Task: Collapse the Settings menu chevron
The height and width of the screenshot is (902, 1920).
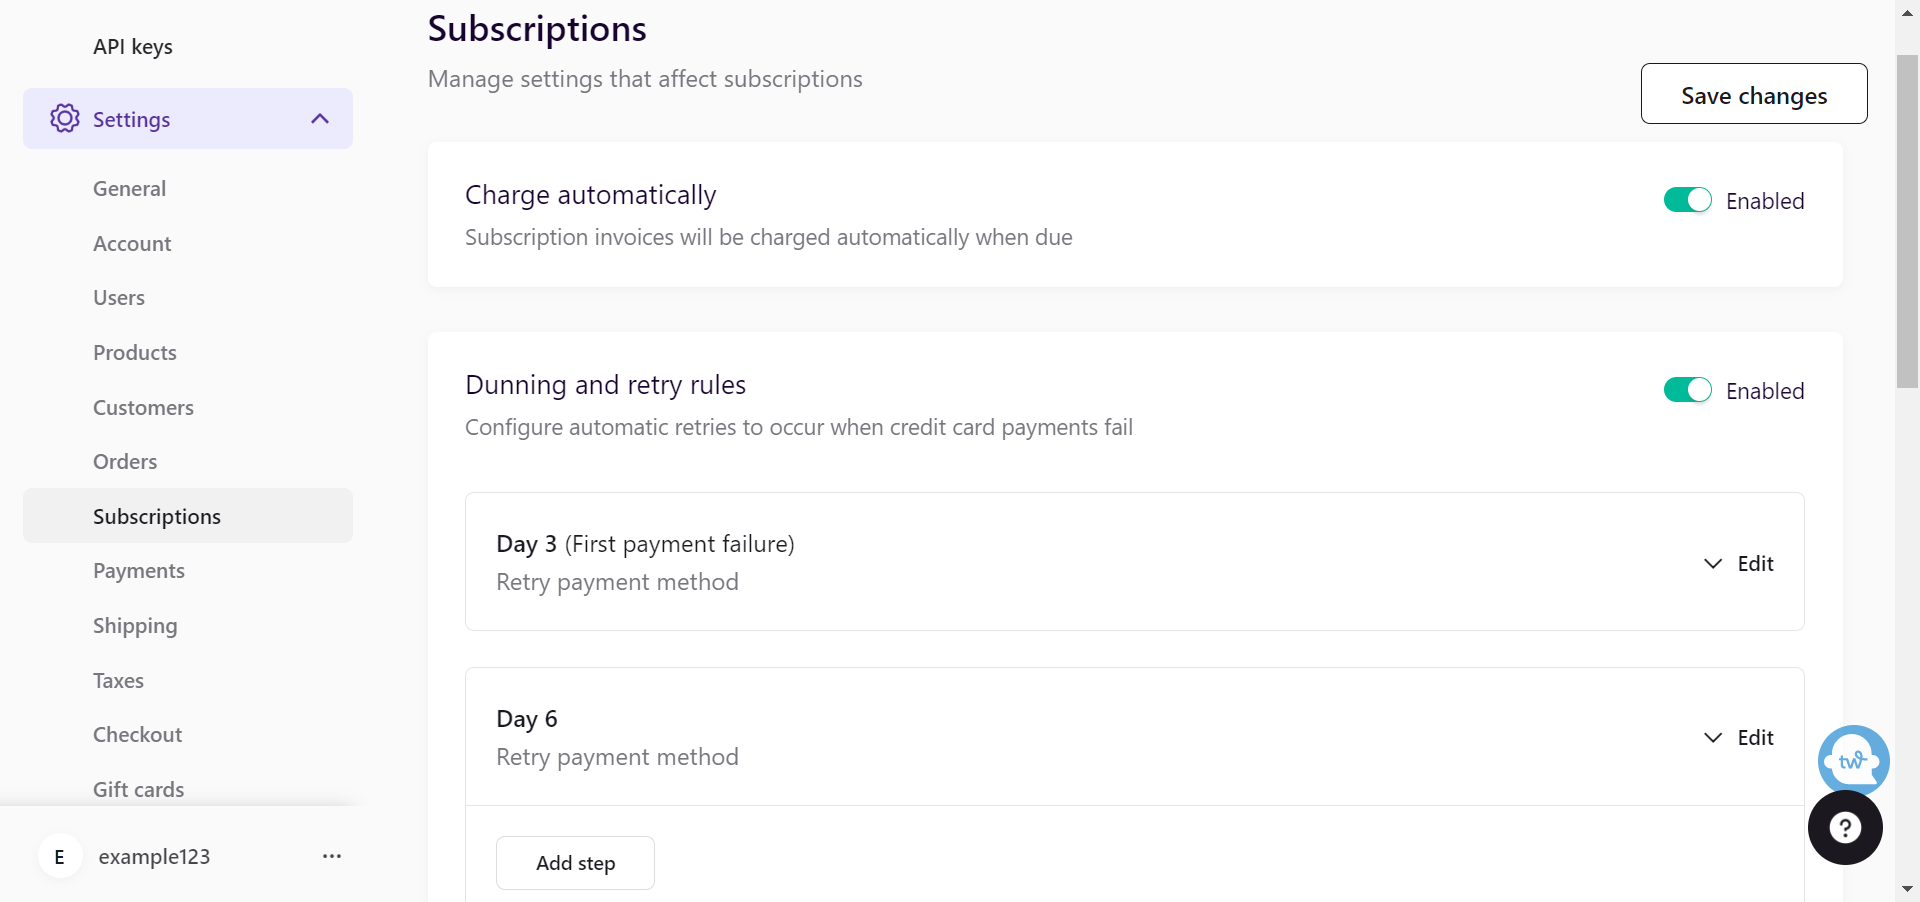Action: pyautogui.click(x=320, y=119)
